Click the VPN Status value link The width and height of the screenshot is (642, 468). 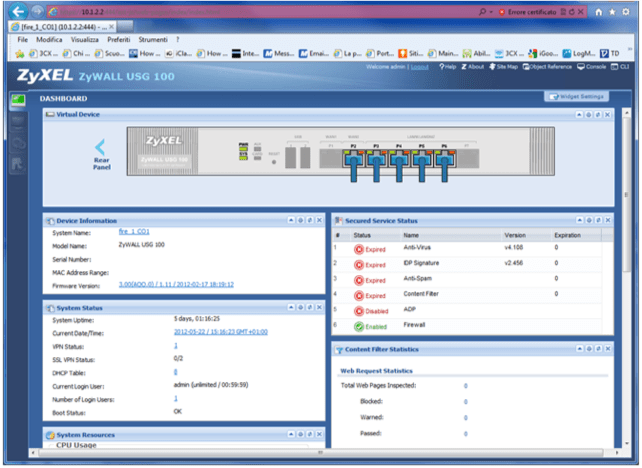[x=176, y=346]
